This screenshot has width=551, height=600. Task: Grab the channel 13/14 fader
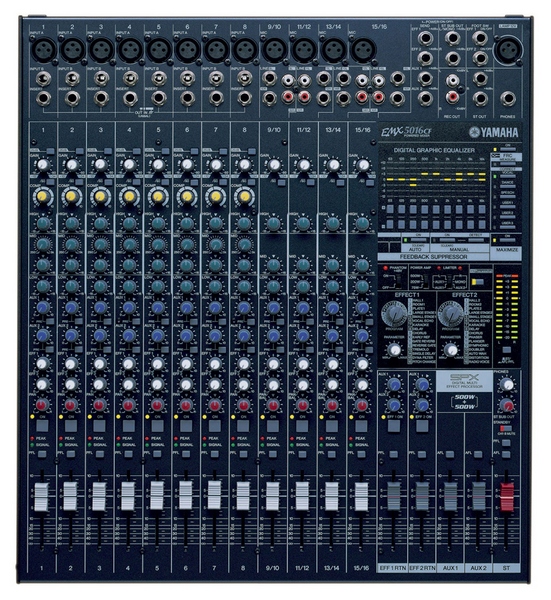[x=332, y=496]
